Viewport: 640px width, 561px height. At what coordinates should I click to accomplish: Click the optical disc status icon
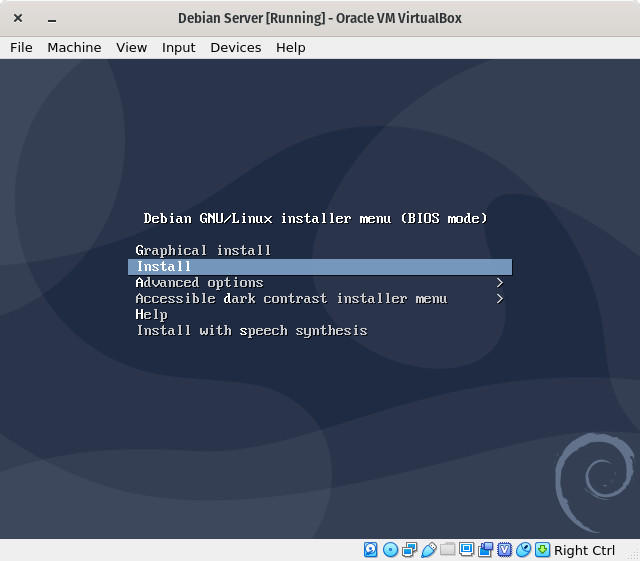coord(390,550)
